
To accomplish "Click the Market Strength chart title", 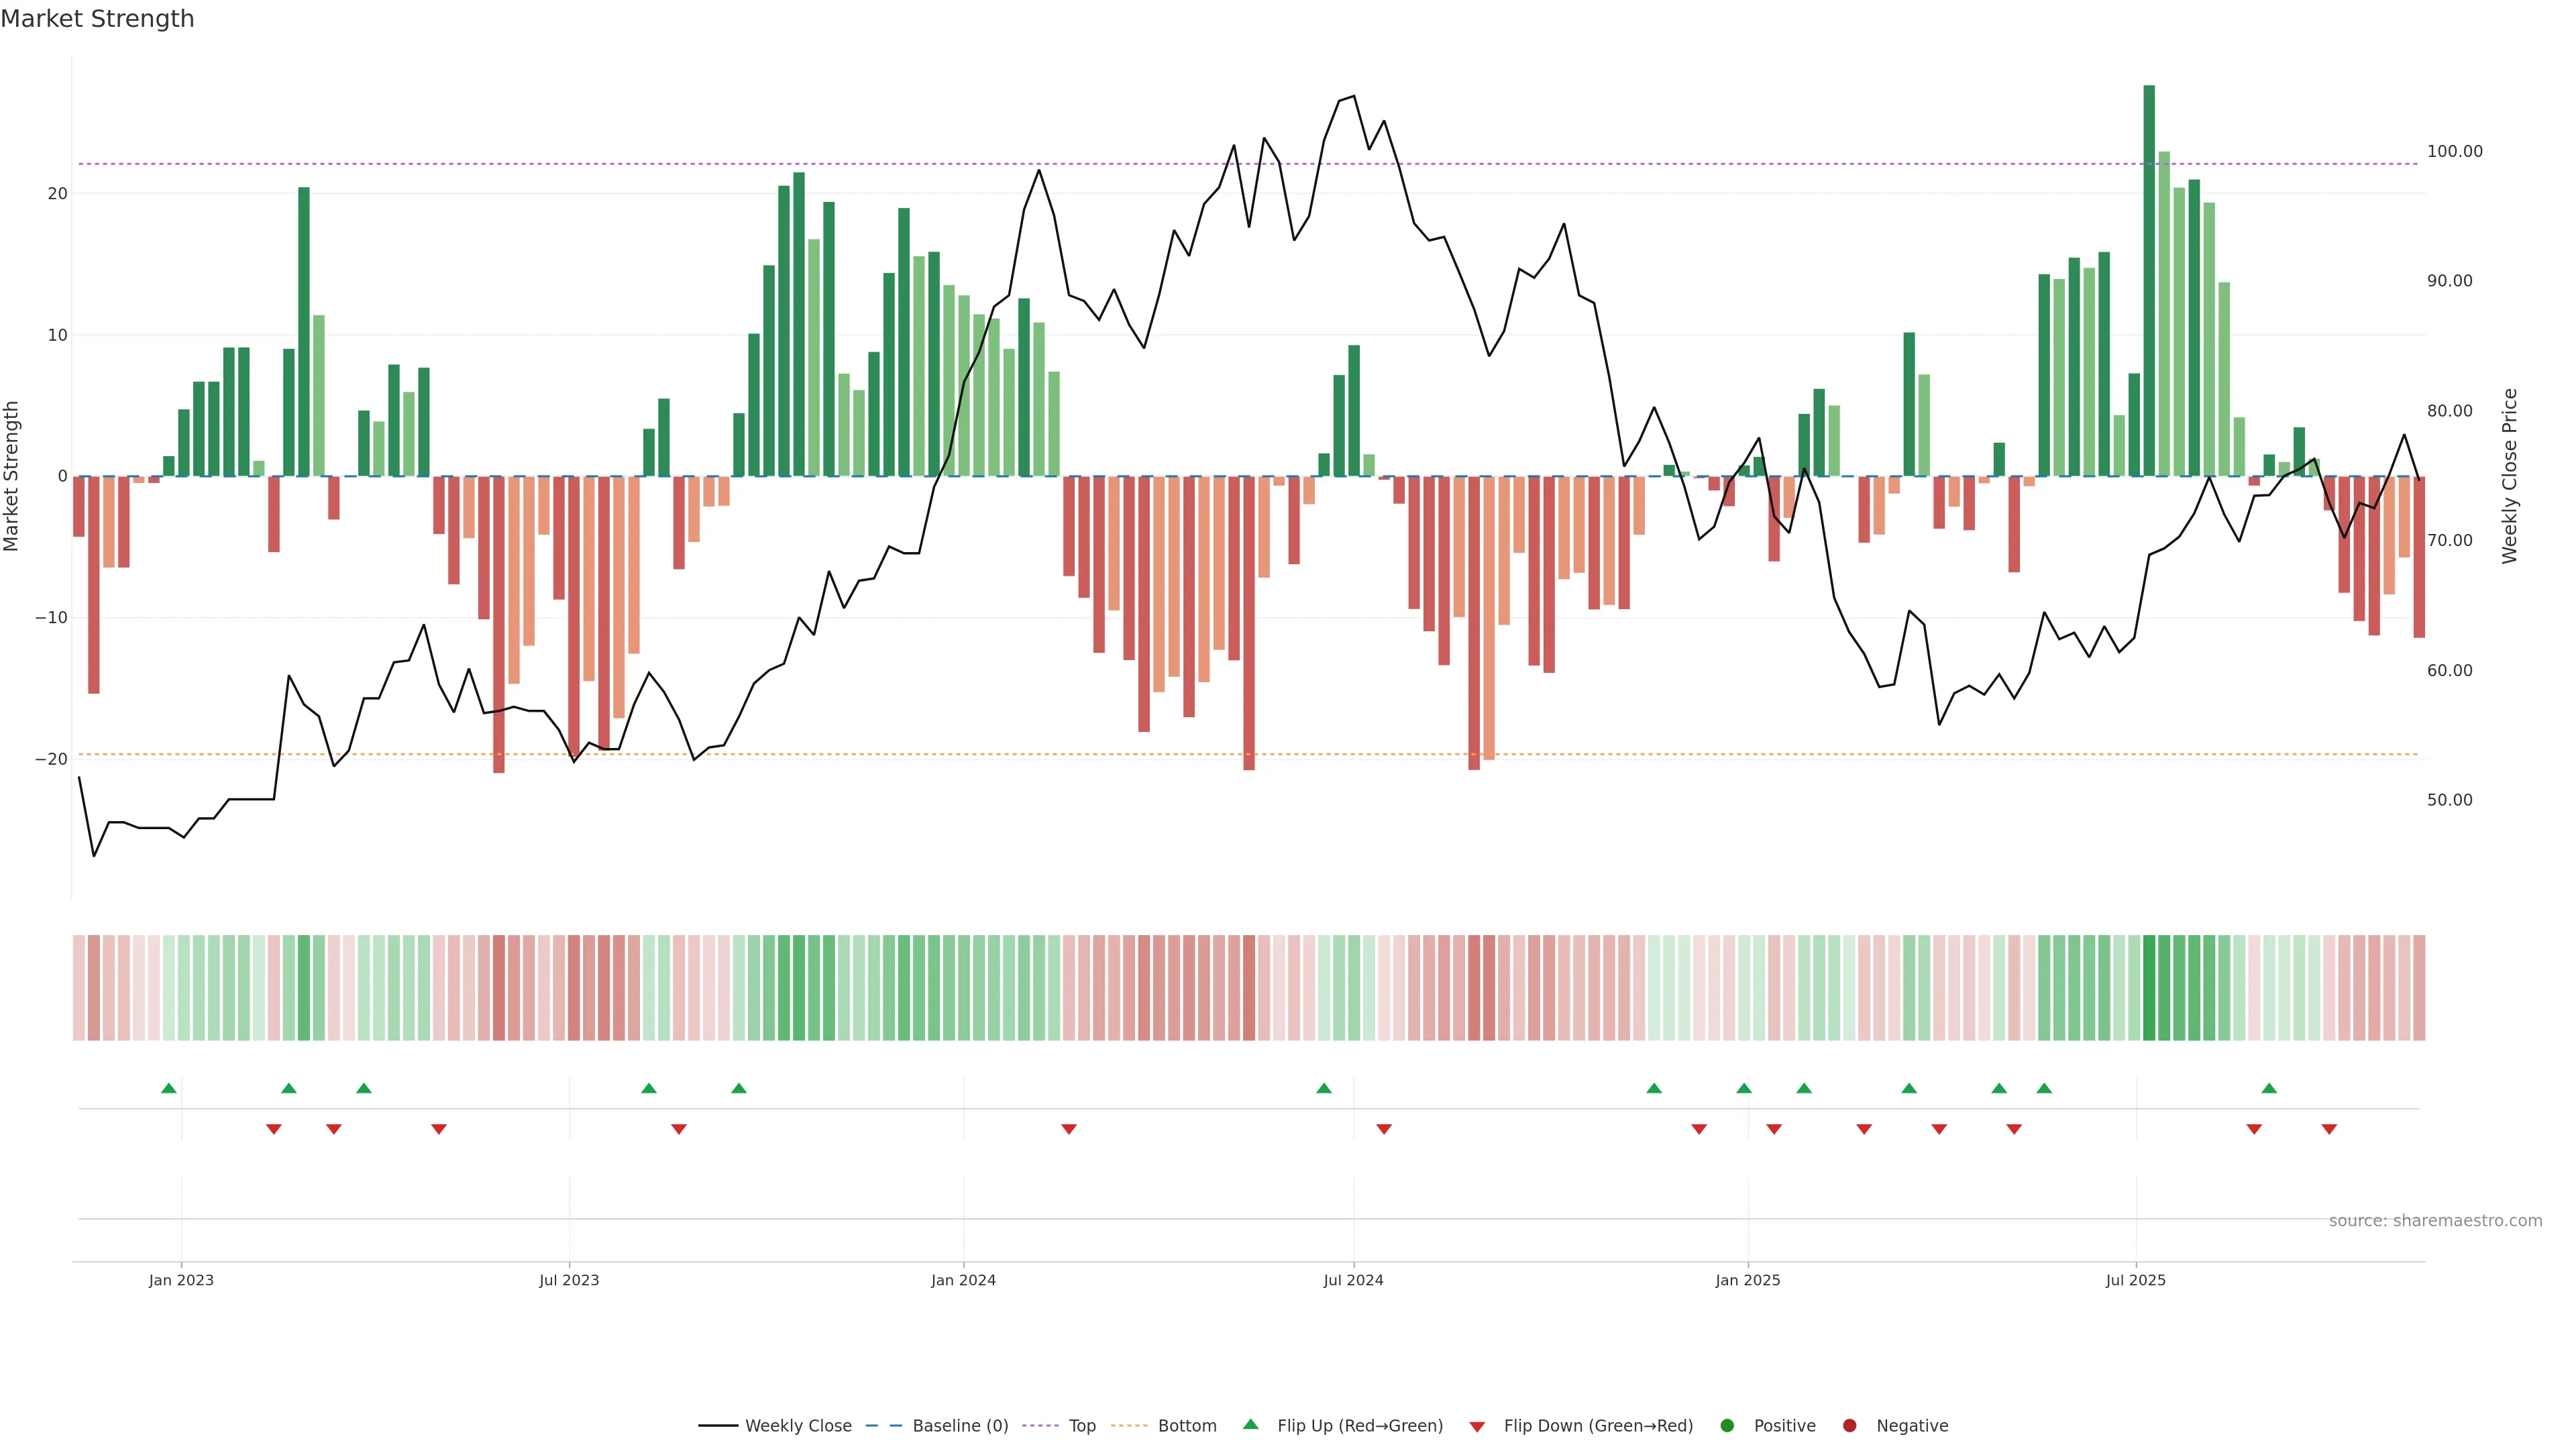I will (97, 19).
